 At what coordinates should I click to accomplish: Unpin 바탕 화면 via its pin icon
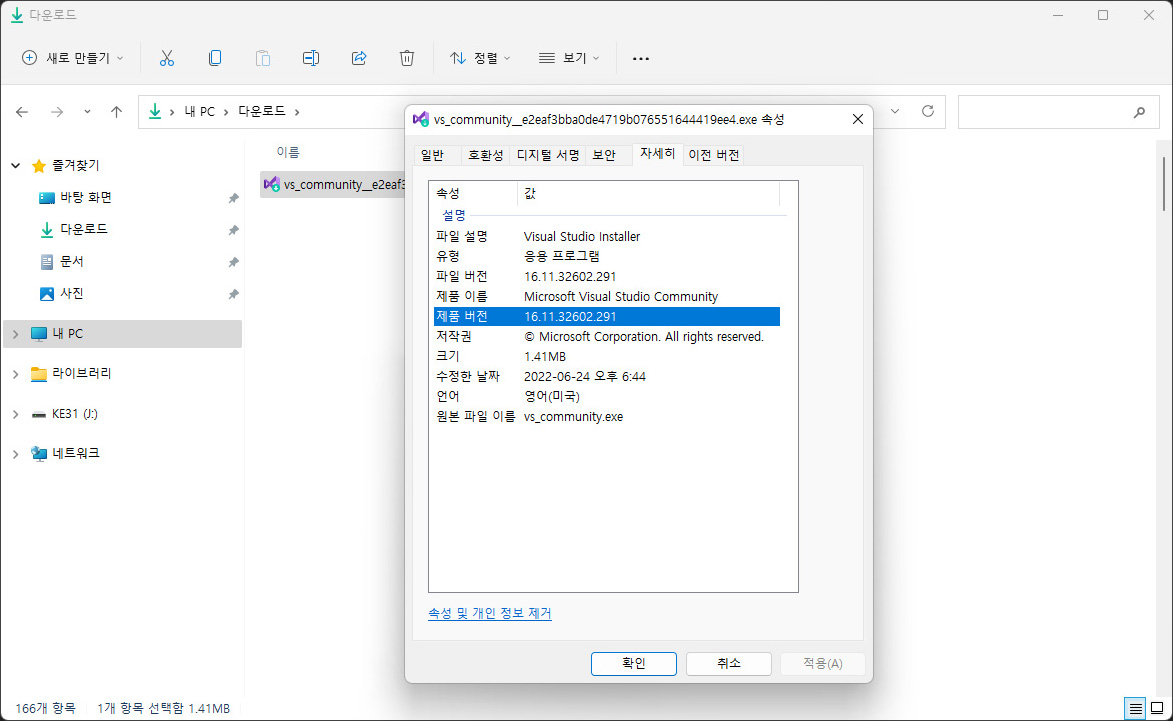tap(233, 198)
